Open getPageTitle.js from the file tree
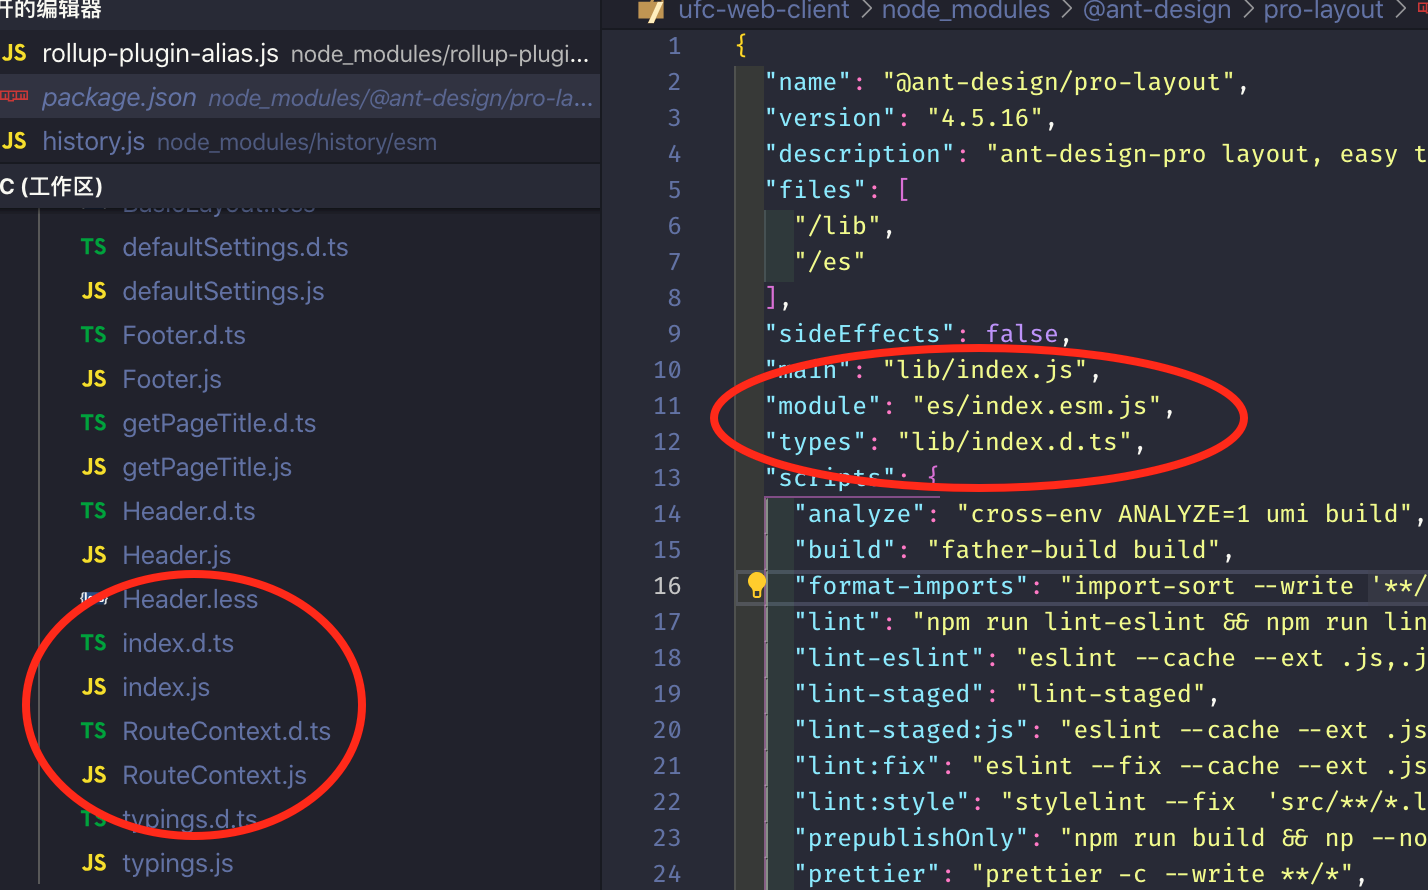 tap(207, 467)
